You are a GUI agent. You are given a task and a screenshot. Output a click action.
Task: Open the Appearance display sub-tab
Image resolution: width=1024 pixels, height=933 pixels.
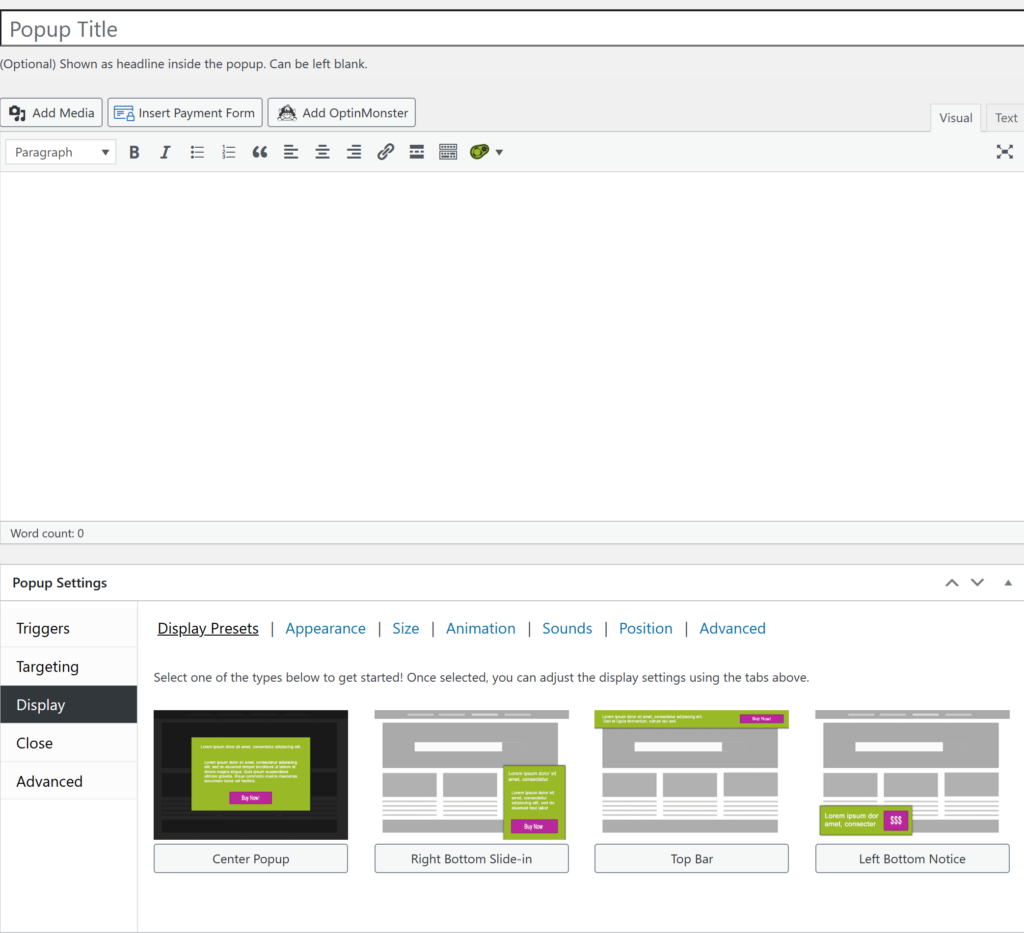coord(325,629)
